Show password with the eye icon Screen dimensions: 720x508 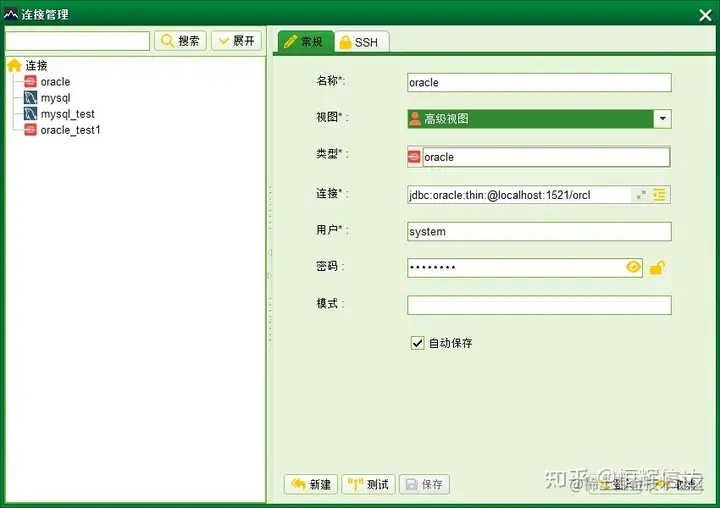coord(633,267)
